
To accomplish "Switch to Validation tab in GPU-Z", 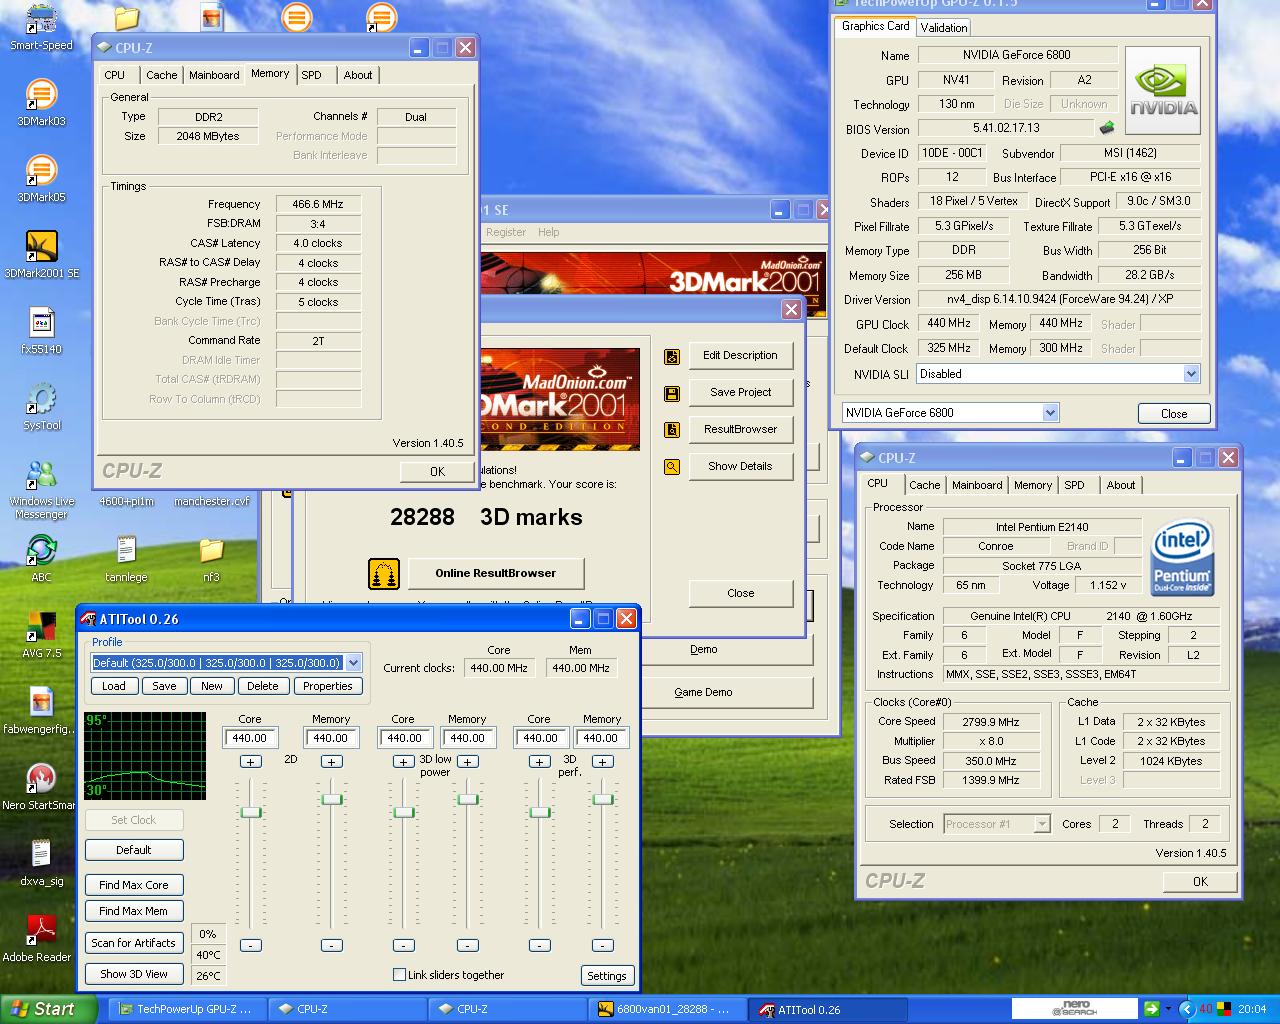I will click(x=944, y=28).
